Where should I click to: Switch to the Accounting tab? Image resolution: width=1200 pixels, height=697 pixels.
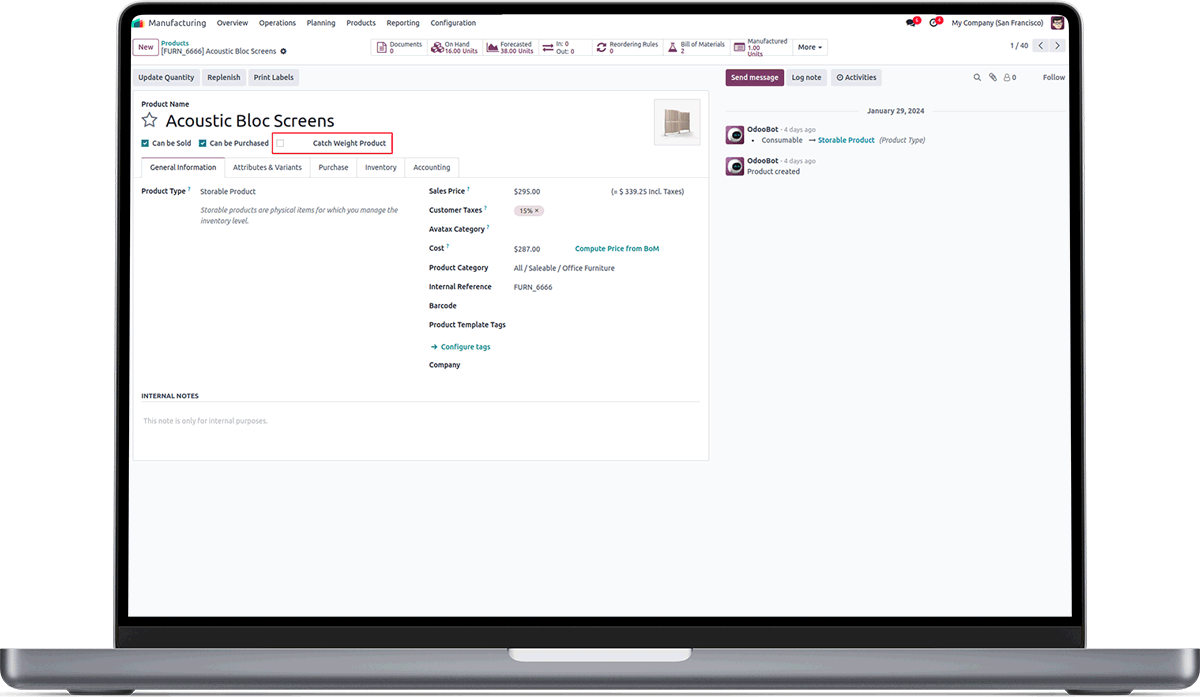point(432,167)
